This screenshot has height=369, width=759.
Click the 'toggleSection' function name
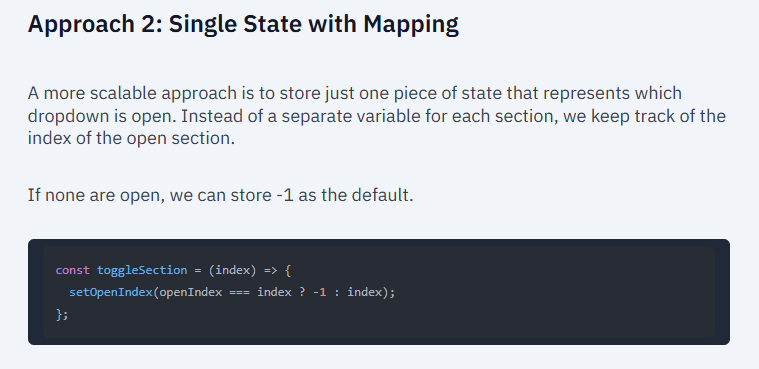pos(142,270)
